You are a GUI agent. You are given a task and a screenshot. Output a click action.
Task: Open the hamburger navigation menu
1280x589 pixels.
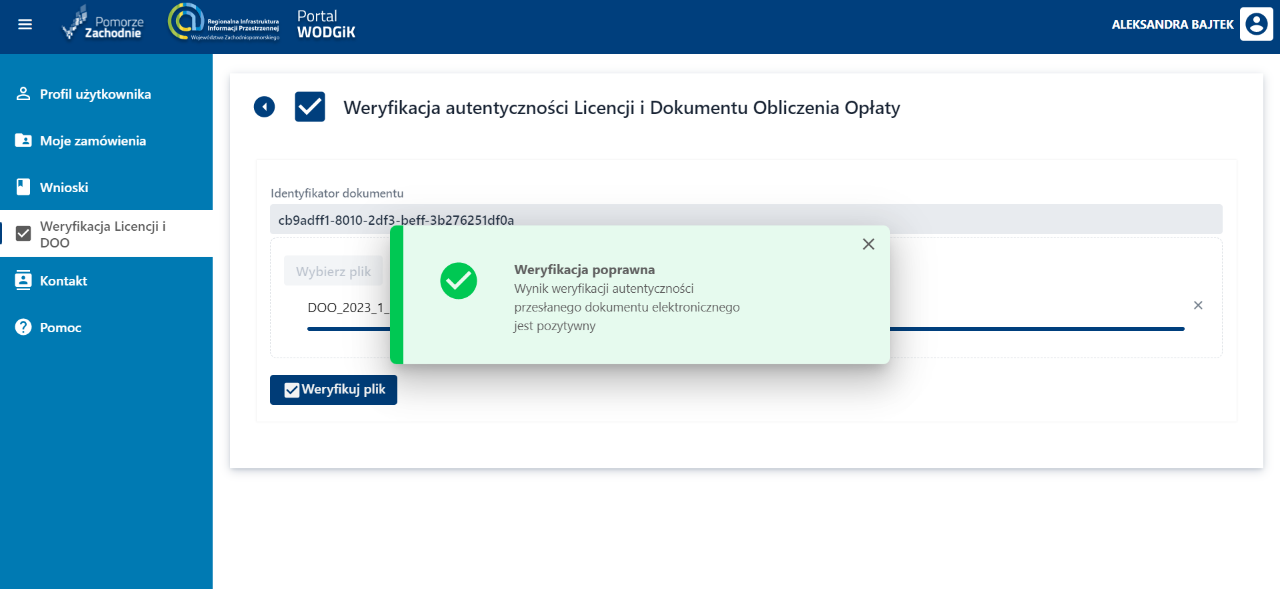24,24
